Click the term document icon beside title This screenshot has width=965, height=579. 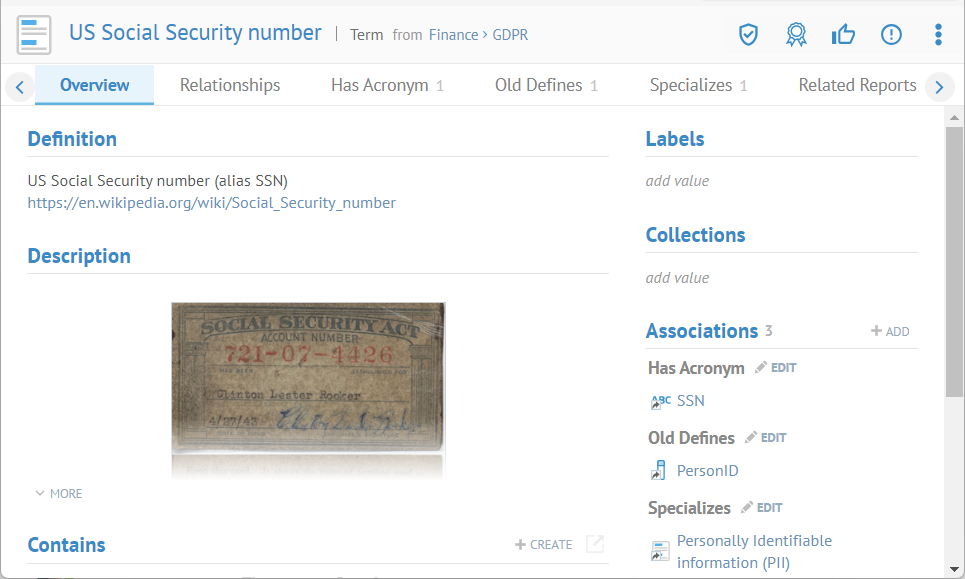[x=34, y=35]
